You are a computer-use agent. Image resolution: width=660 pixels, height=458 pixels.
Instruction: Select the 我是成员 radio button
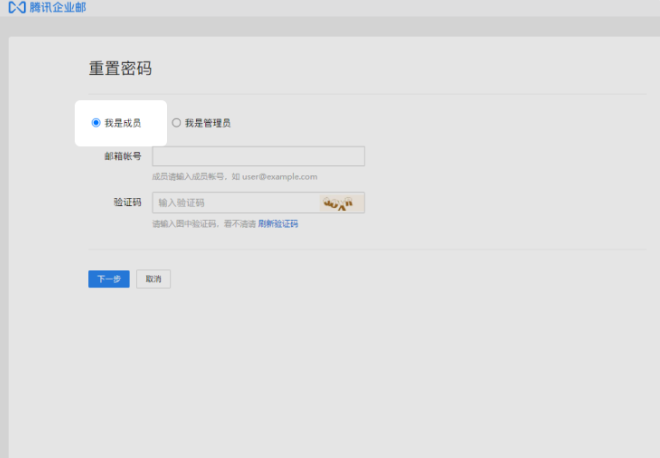click(96, 123)
